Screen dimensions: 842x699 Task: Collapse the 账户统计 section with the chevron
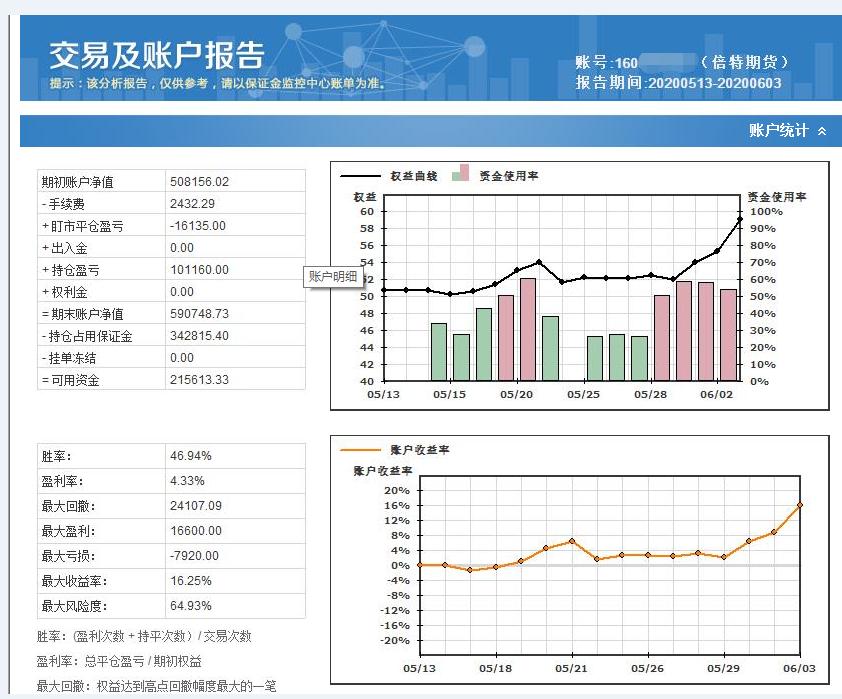[820, 130]
